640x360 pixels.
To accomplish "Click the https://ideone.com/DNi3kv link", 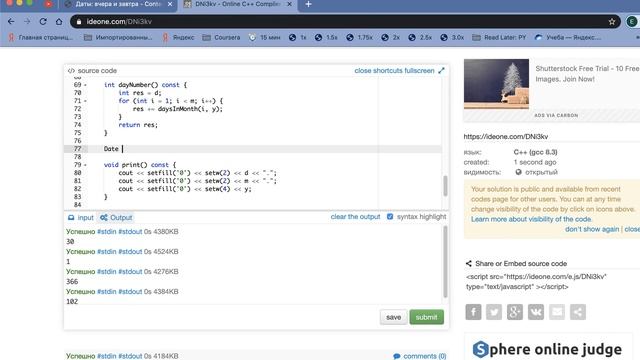I will [x=506, y=137].
